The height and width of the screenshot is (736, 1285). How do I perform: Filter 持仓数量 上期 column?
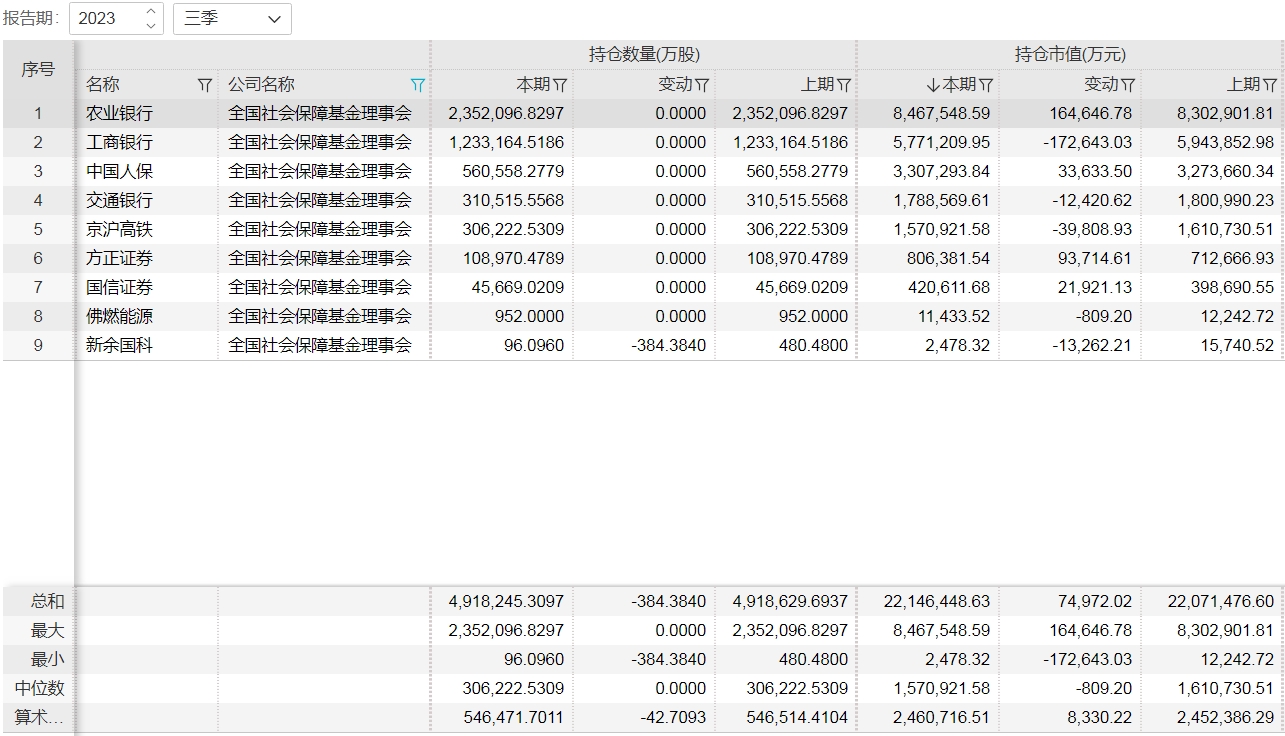coord(844,85)
